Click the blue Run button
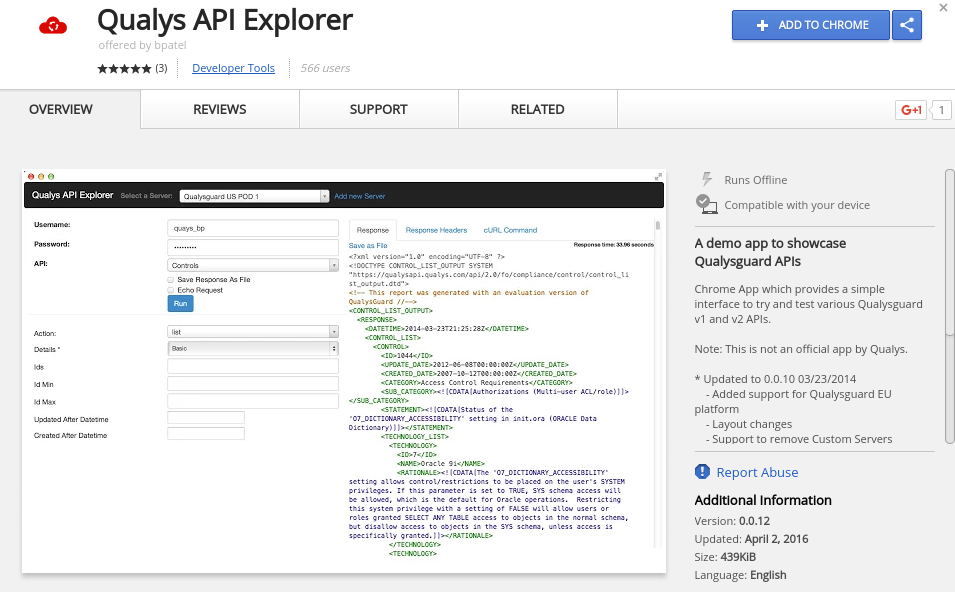This screenshot has width=955, height=592. click(x=180, y=303)
